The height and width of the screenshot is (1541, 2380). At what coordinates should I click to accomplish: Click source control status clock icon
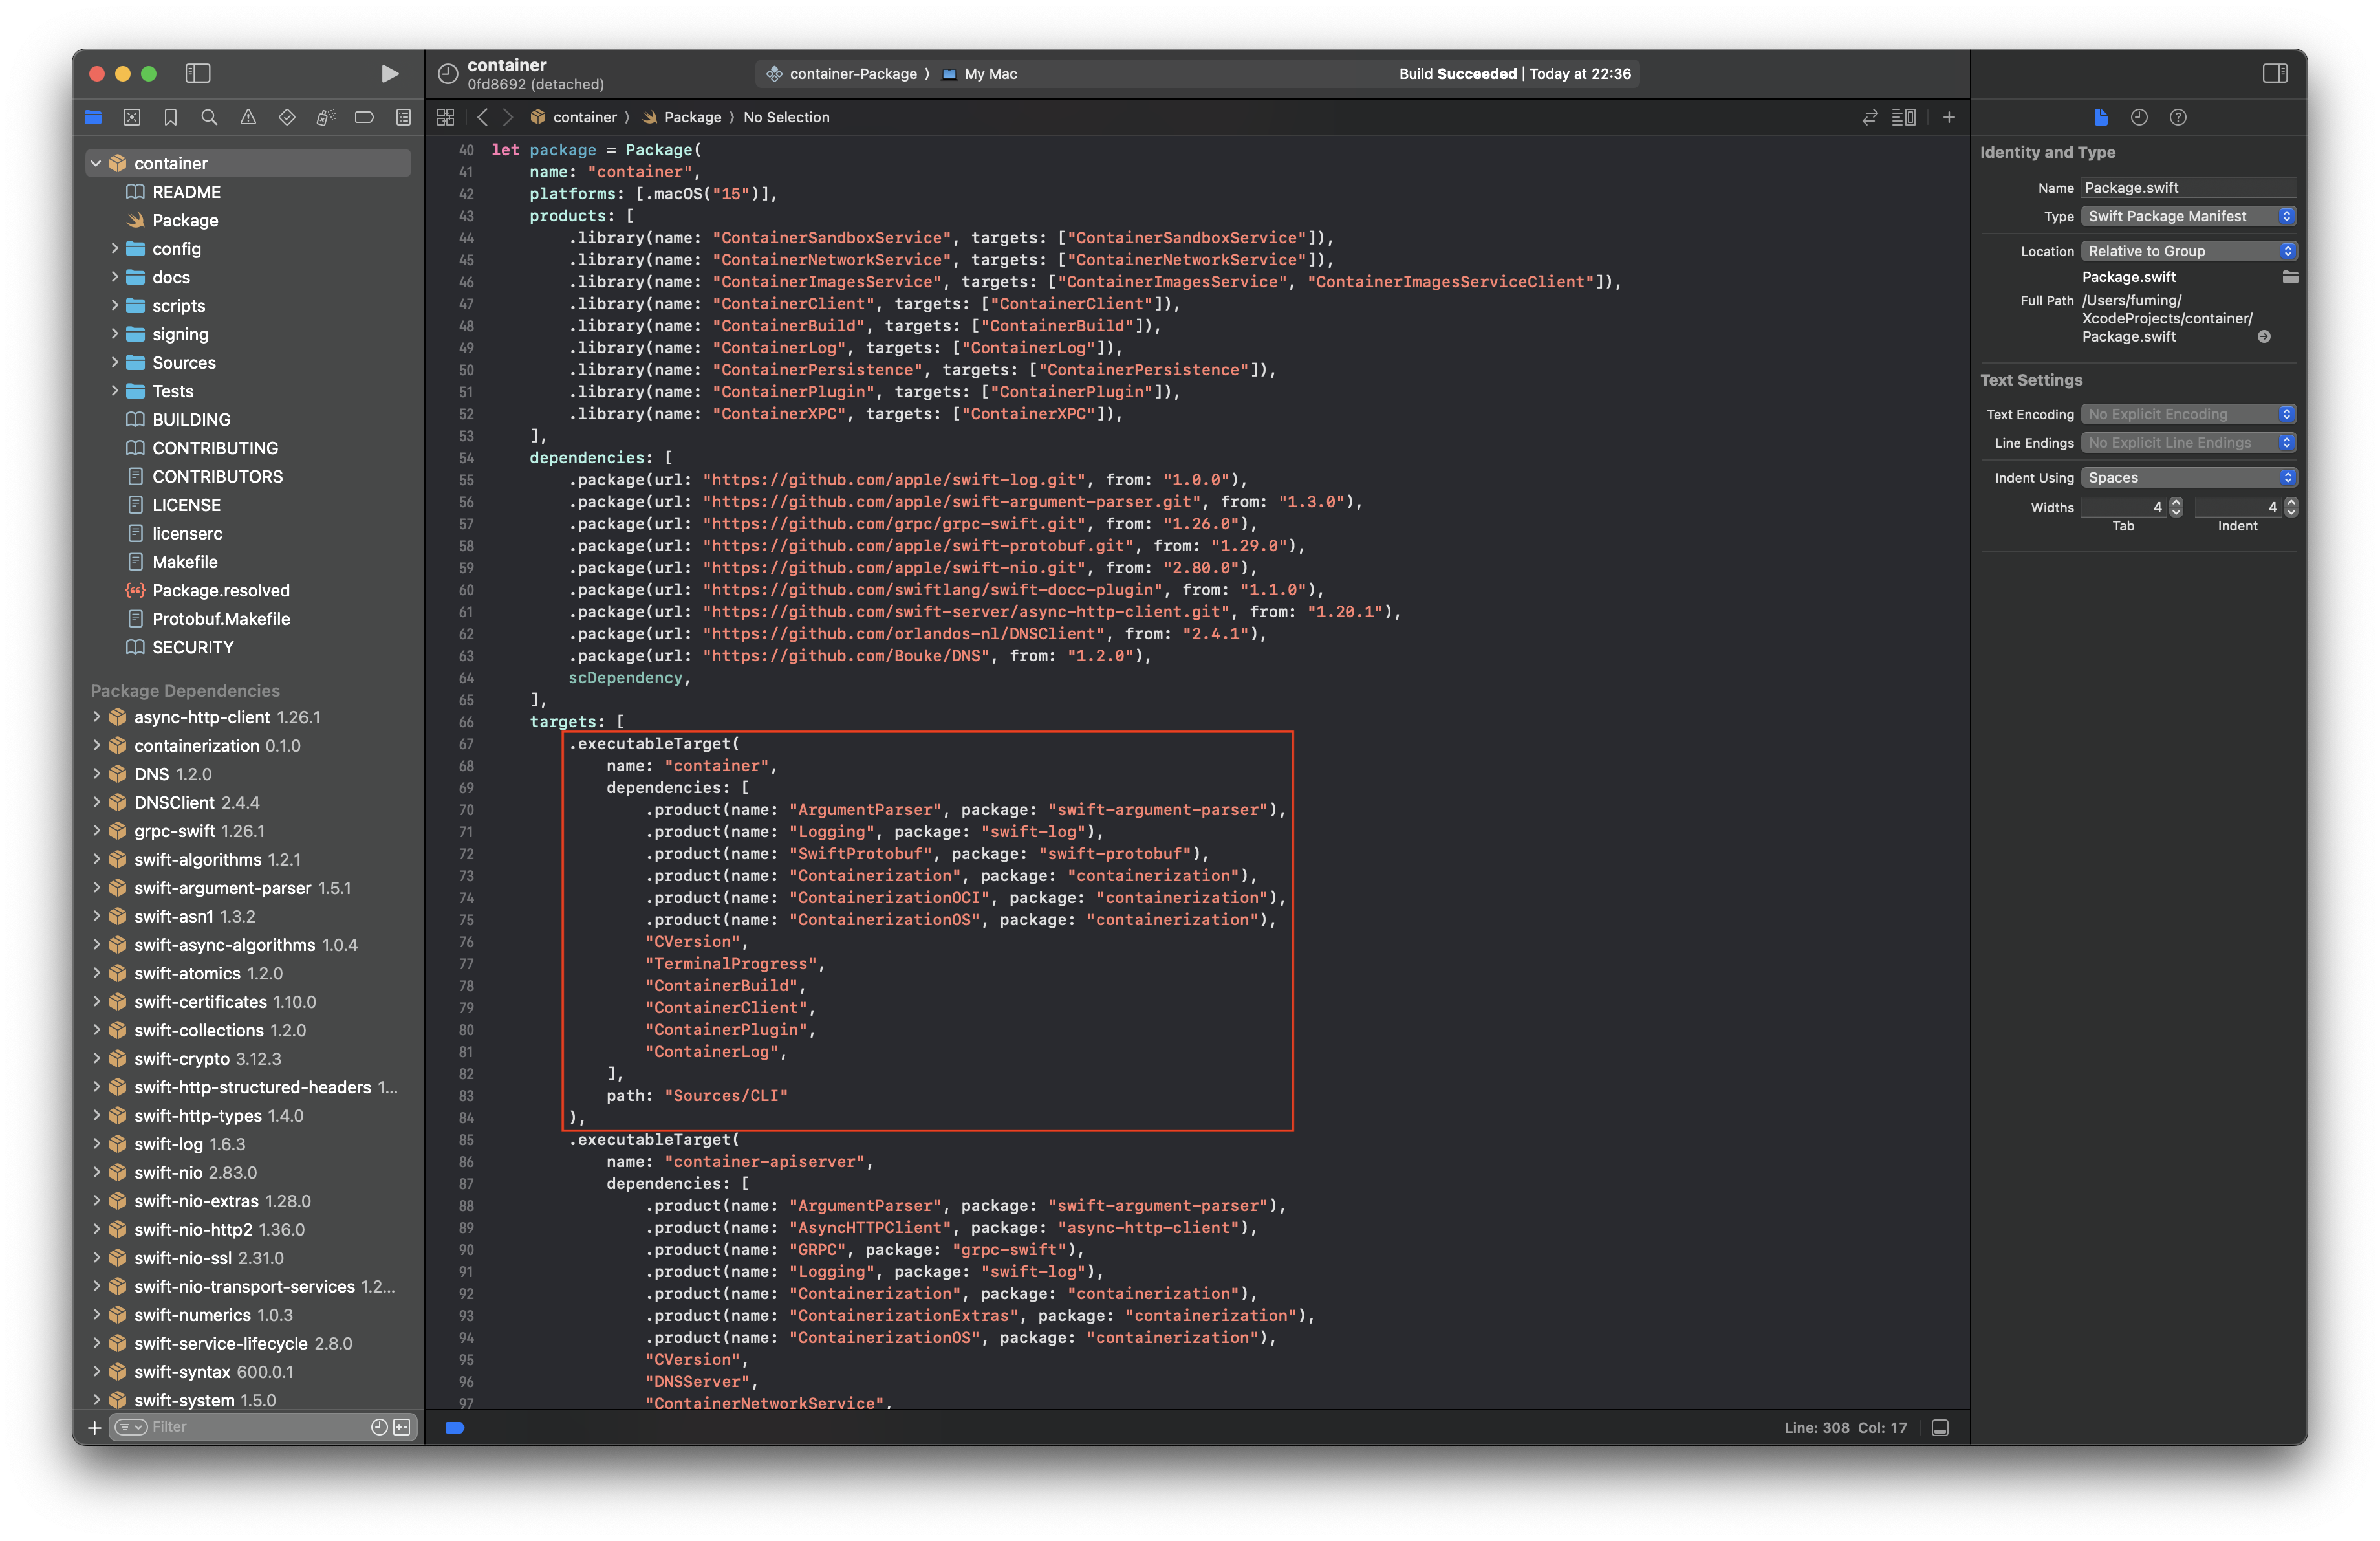tap(448, 74)
